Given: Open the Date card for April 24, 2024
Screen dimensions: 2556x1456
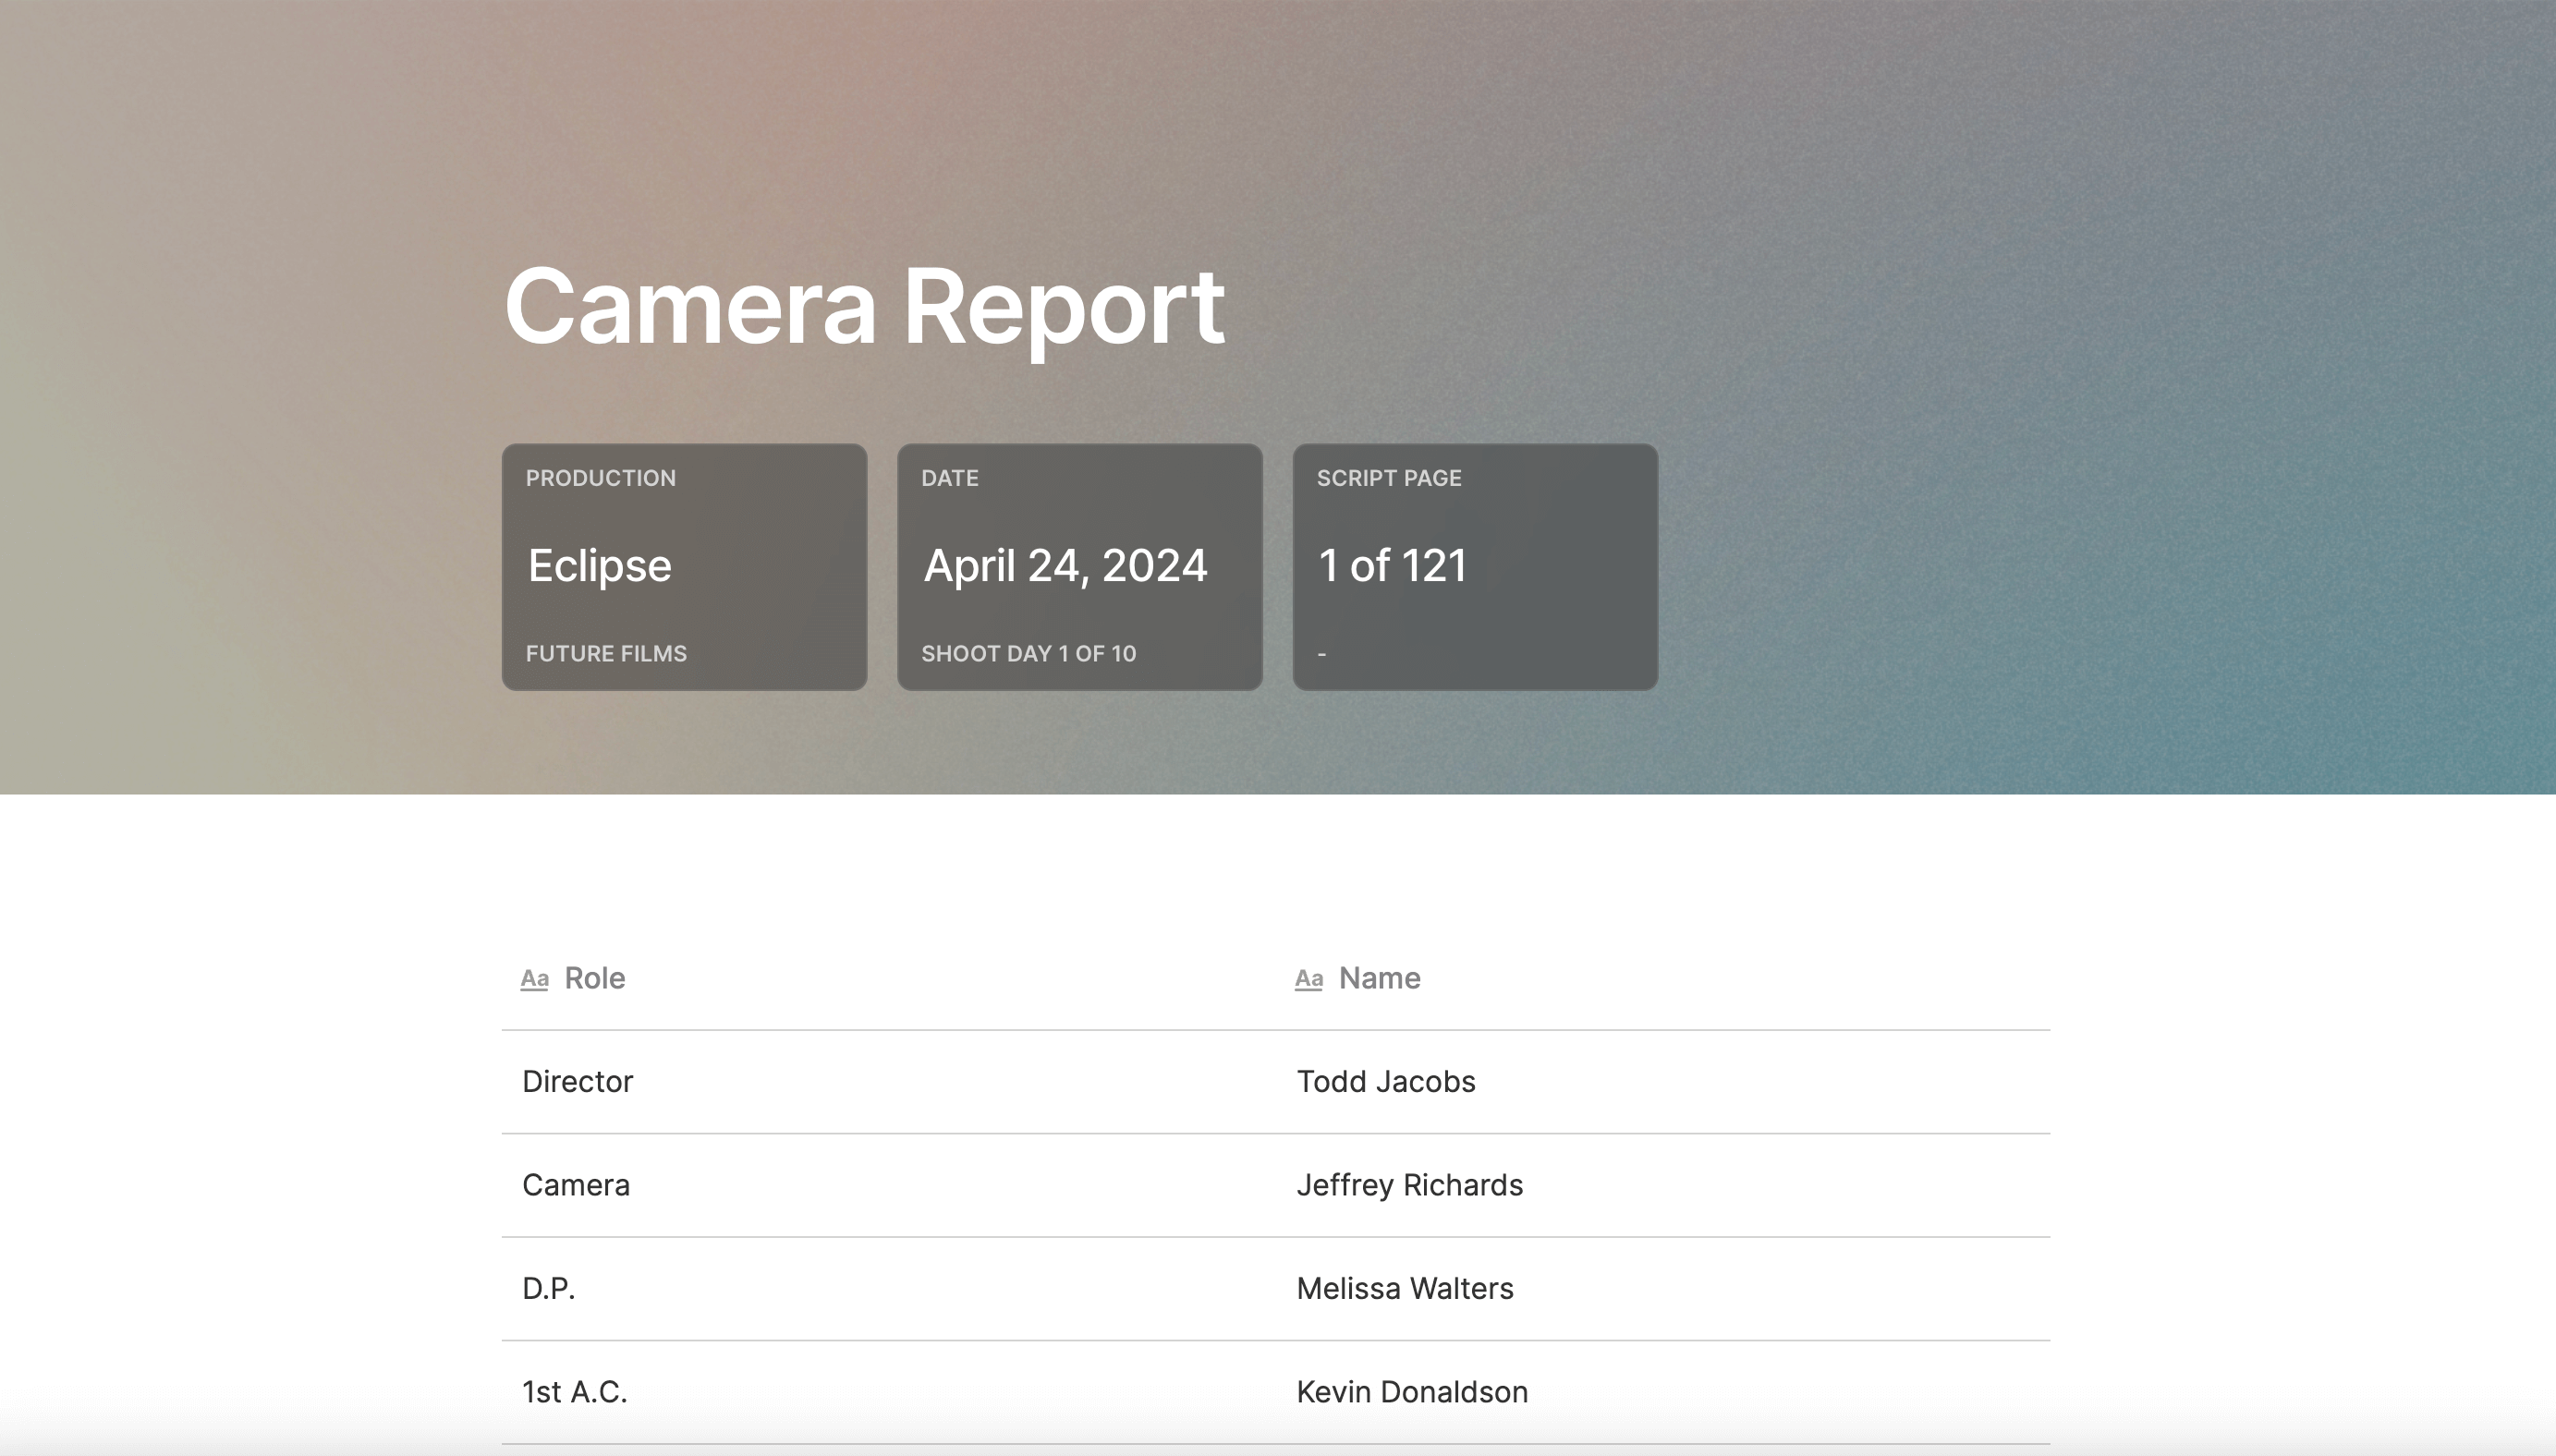Looking at the screenshot, I should [1080, 567].
